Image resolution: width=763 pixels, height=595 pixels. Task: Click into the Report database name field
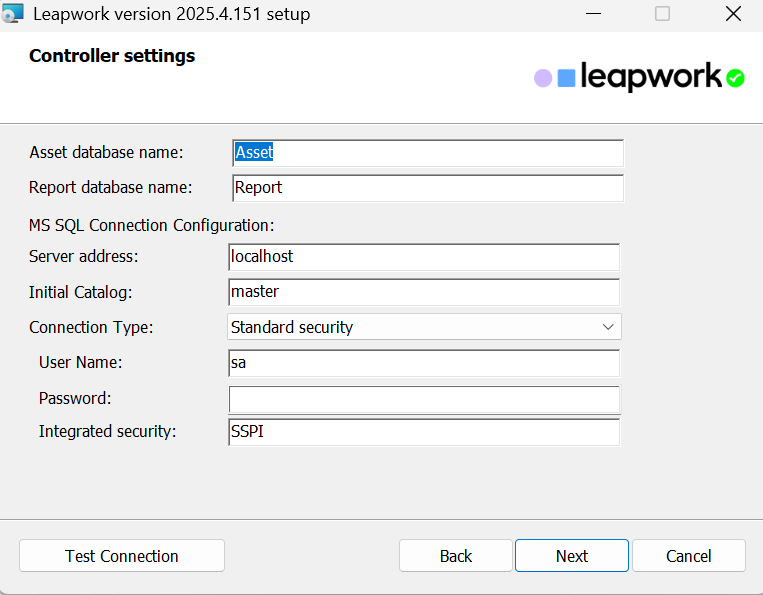427,188
